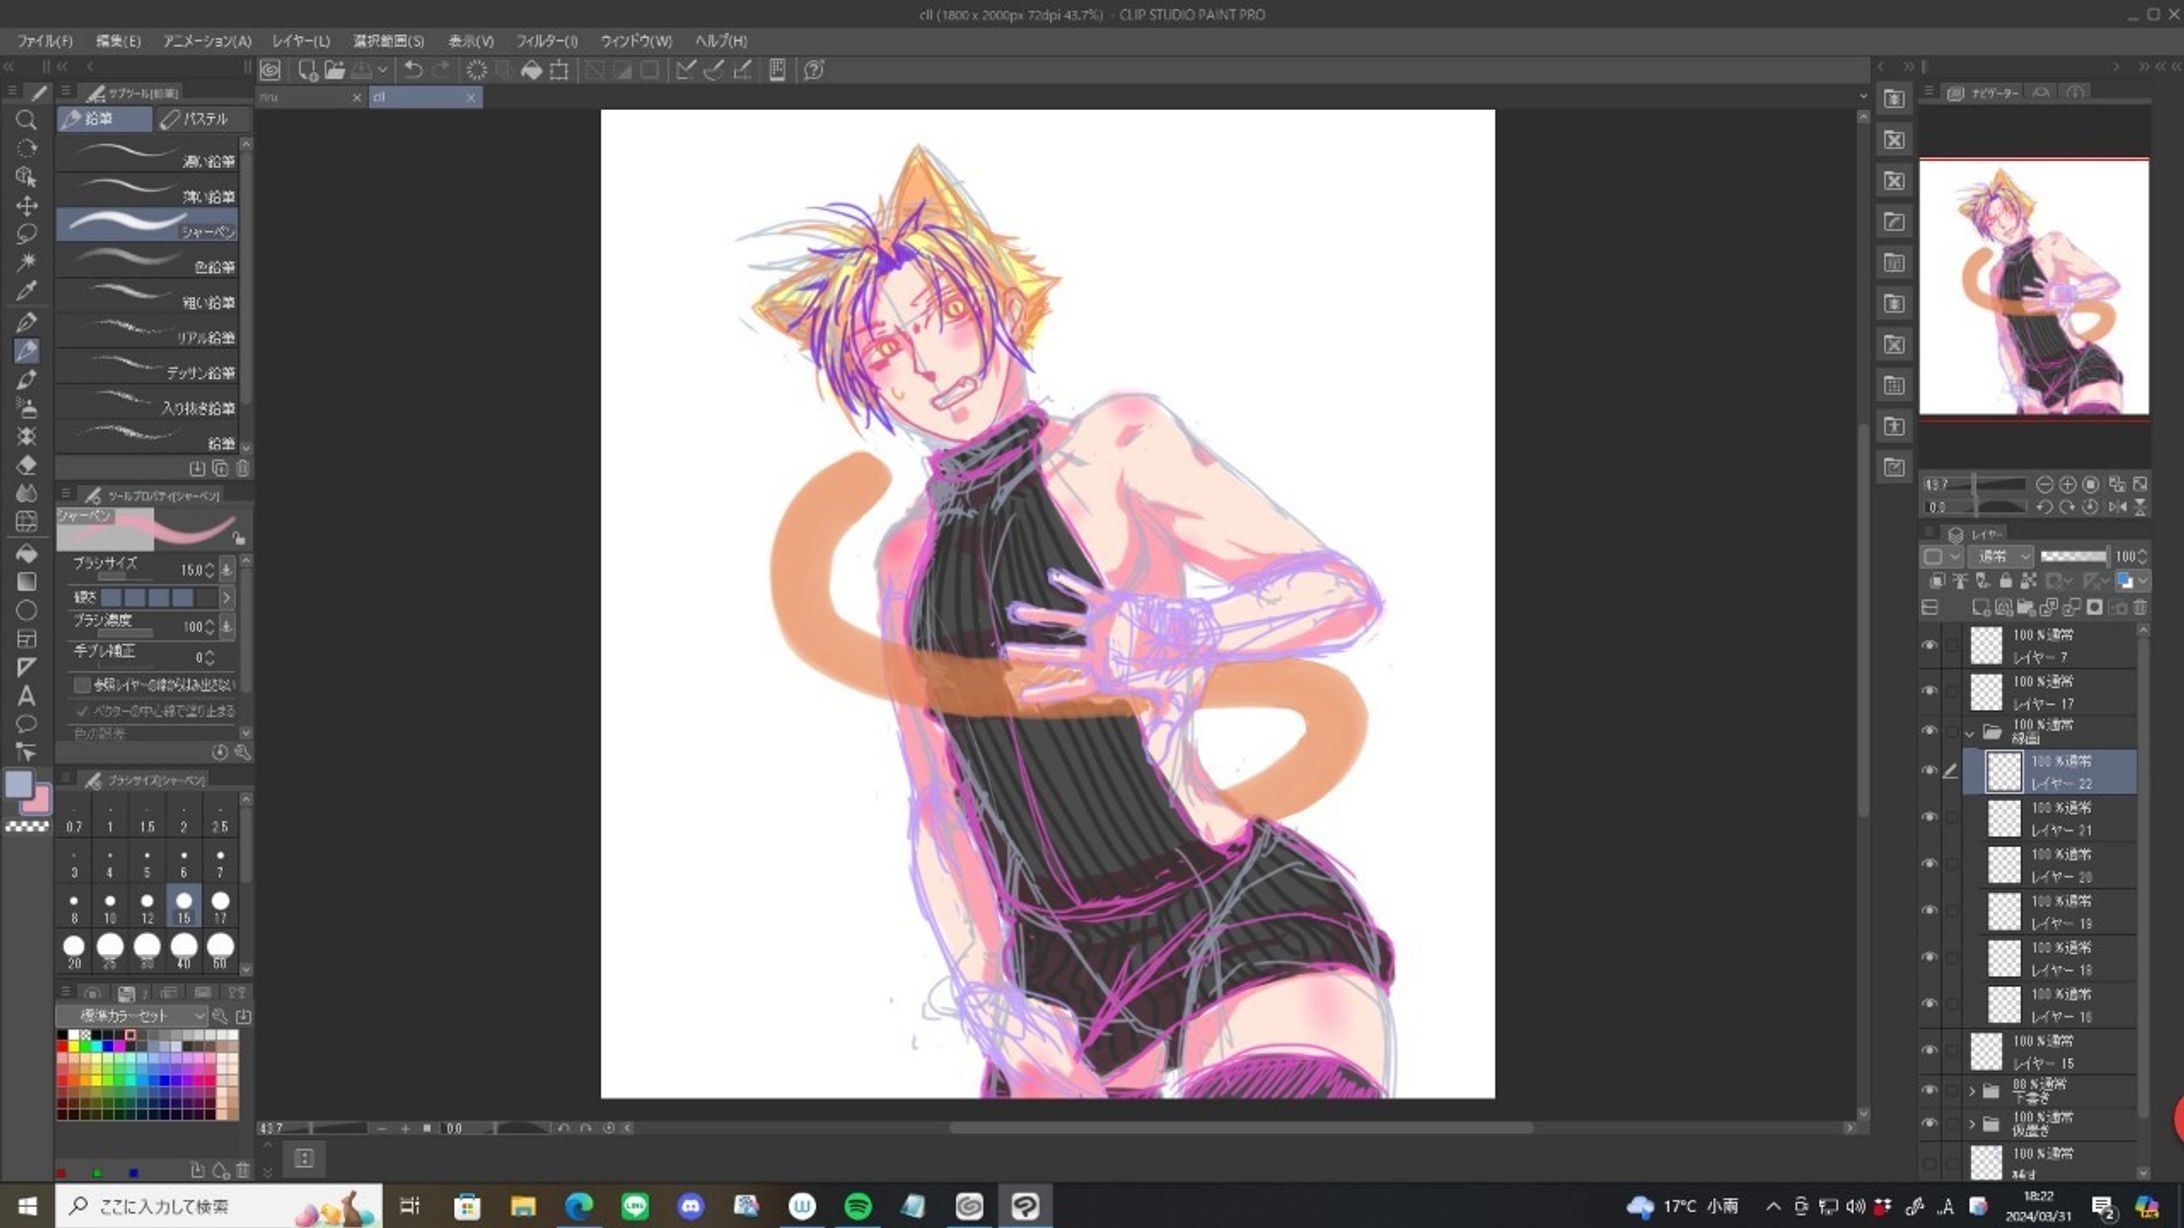Toggle visibility of レイヤー 21

click(1929, 817)
